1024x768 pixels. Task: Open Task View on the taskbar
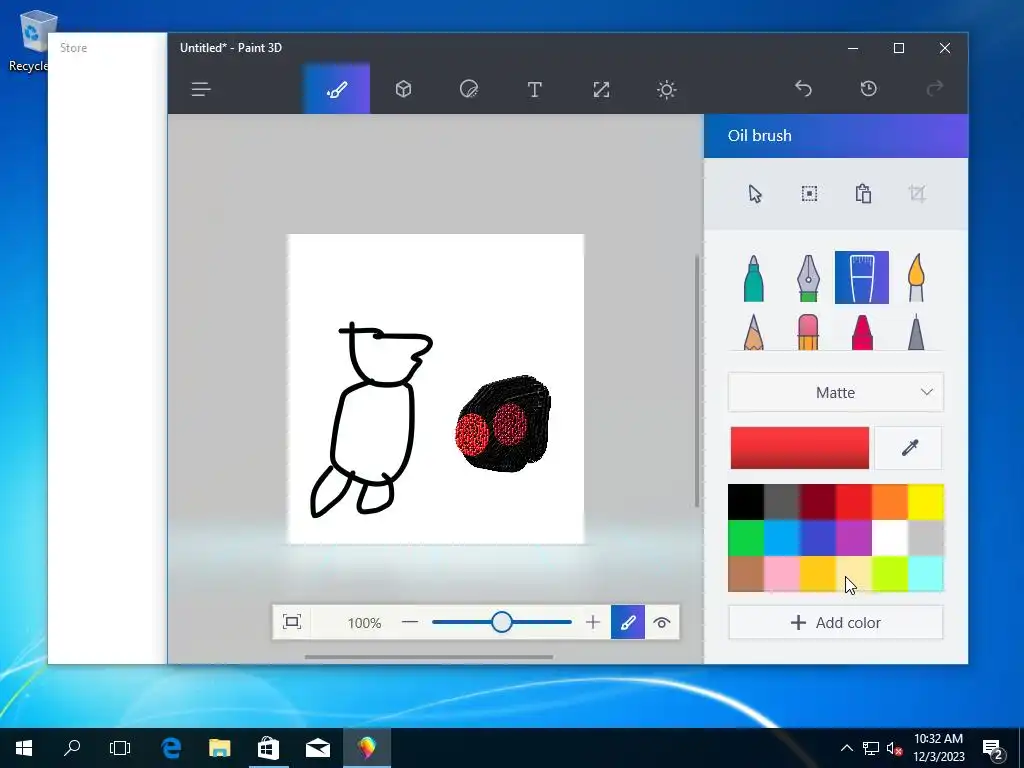pos(120,748)
